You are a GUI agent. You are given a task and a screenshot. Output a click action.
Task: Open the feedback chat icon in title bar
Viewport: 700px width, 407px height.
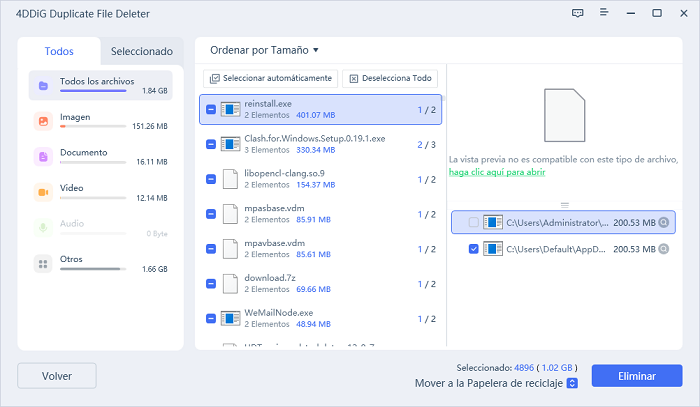coord(578,13)
